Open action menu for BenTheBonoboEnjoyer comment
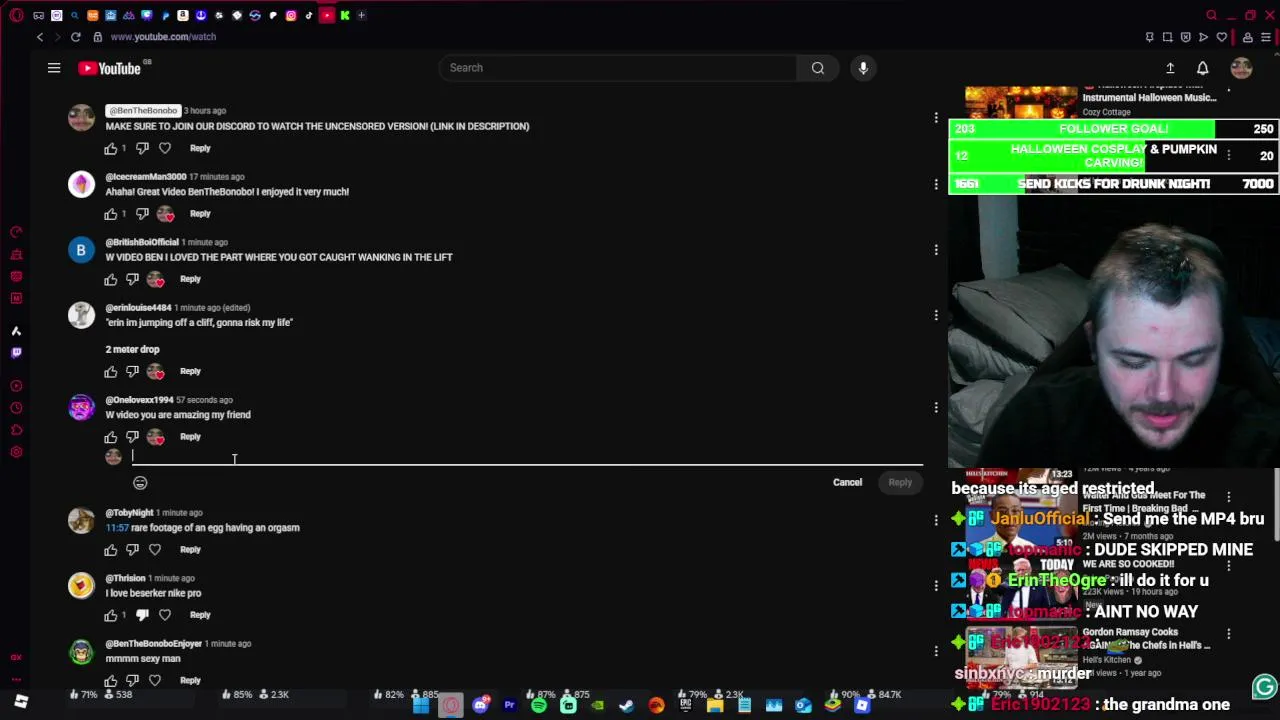This screenshot has width=1280, height=720. coord(936,651)
